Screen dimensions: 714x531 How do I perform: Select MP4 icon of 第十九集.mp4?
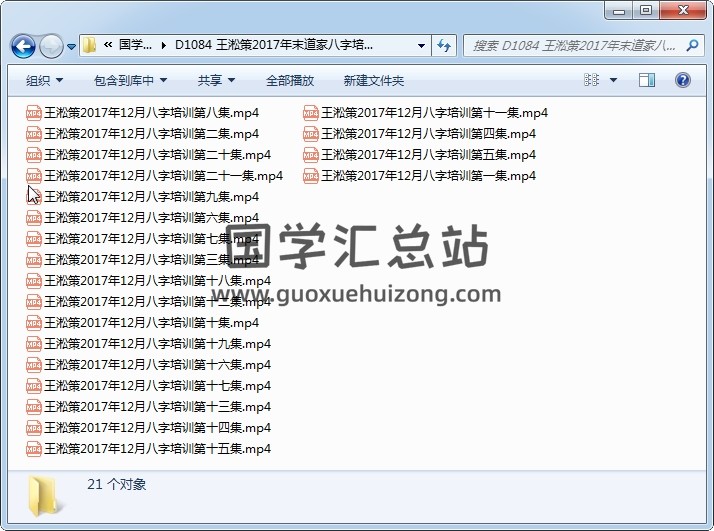pos(34,343)
